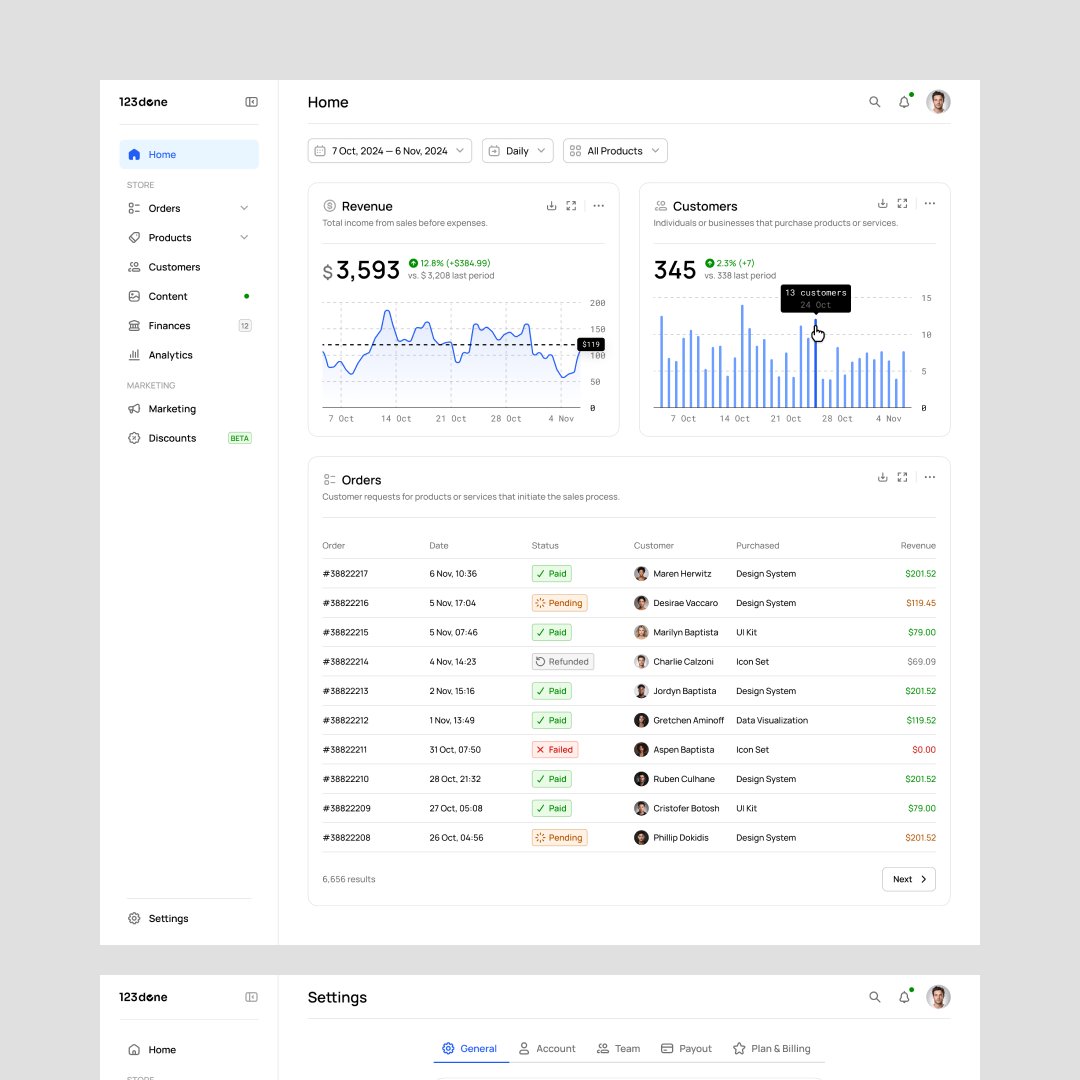Click the 123done logo in Home window

coord(143,102)
